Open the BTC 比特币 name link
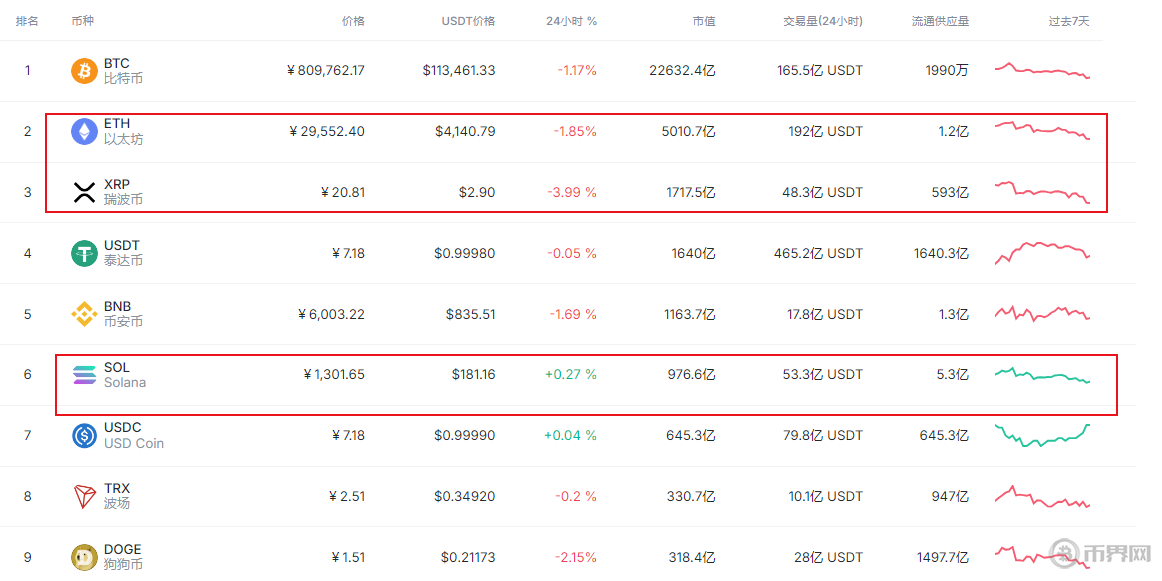This screenshot has height=581, width=1162. point(122,70)
